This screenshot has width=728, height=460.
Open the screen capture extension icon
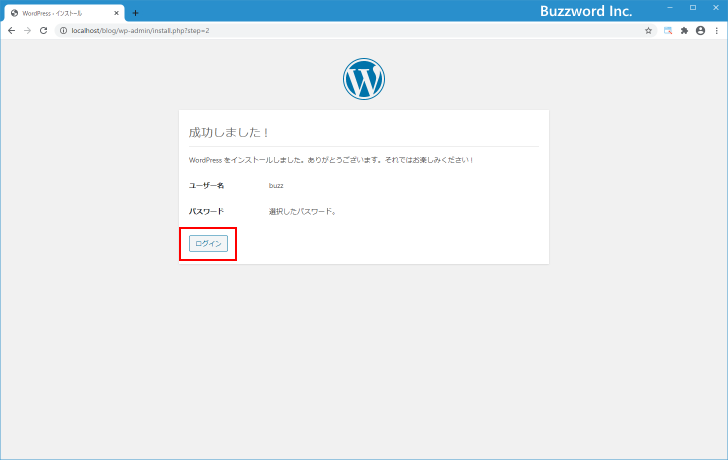(668, 31)
